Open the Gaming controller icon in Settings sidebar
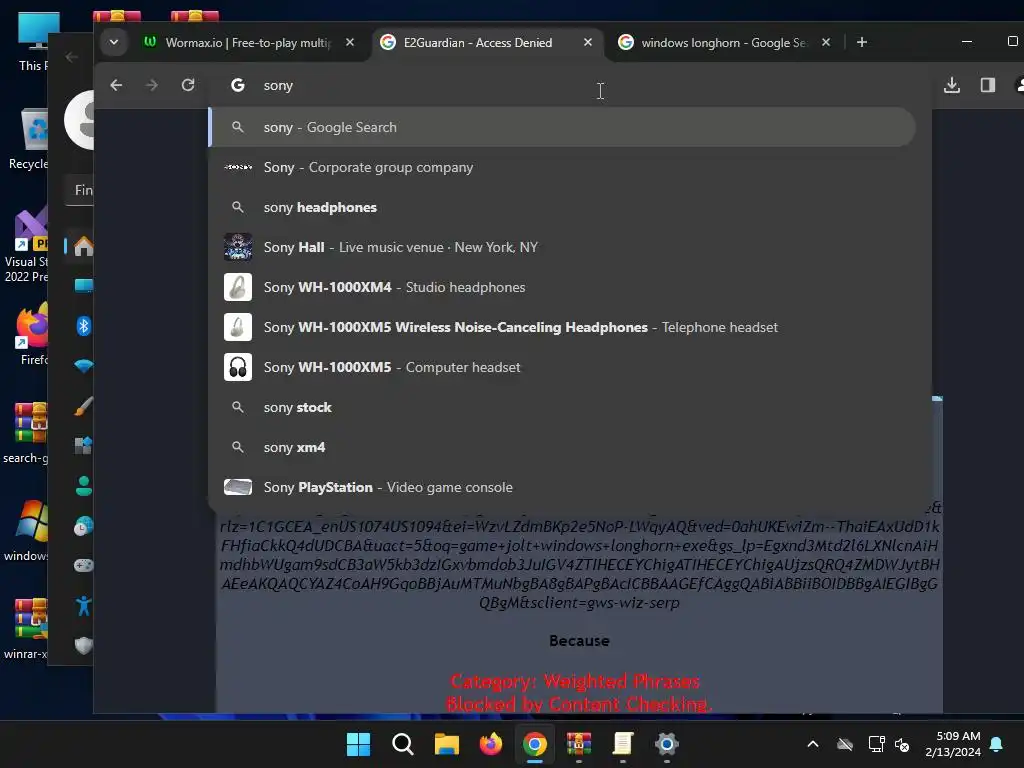 (x=84, y=566)
